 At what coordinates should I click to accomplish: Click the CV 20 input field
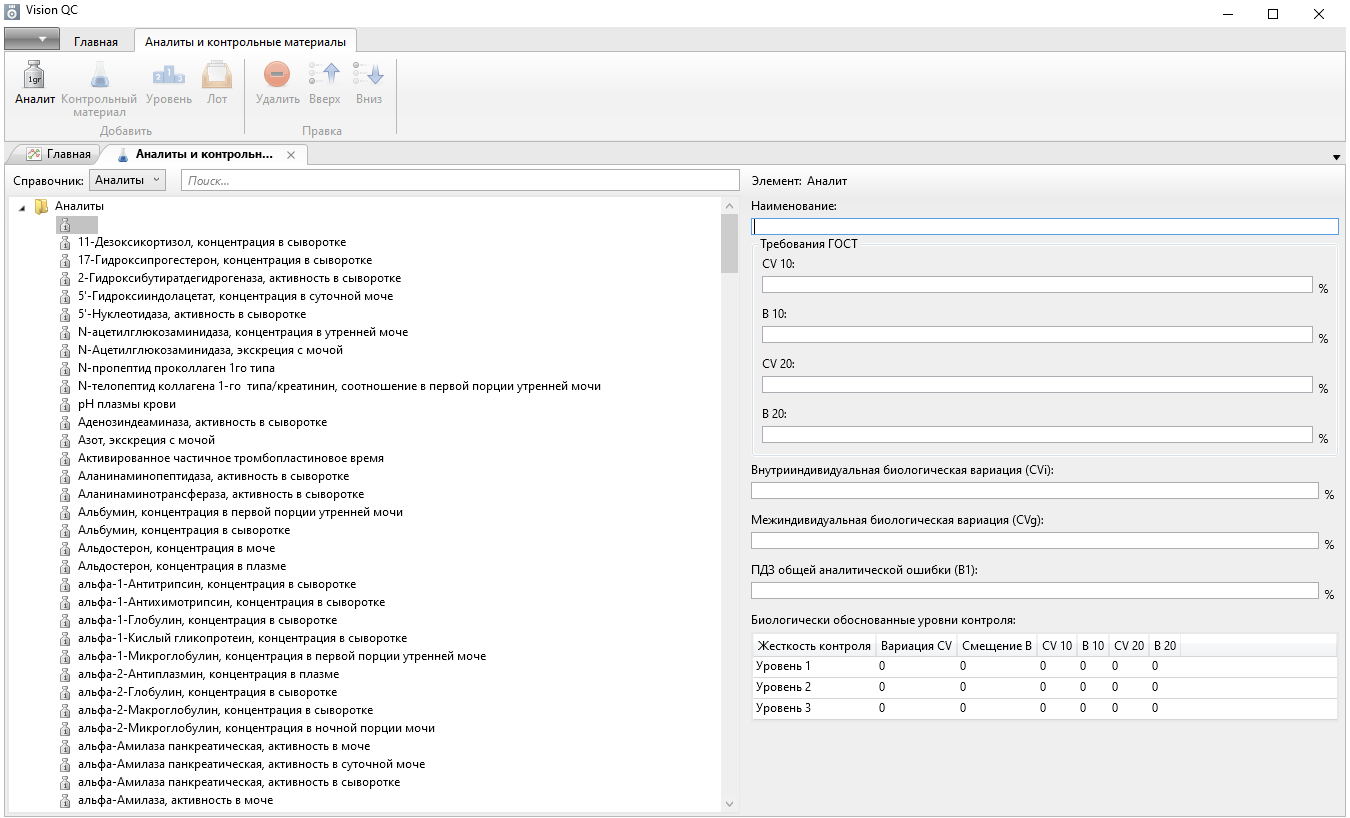pyautogui.click(x=1037, y=385)
